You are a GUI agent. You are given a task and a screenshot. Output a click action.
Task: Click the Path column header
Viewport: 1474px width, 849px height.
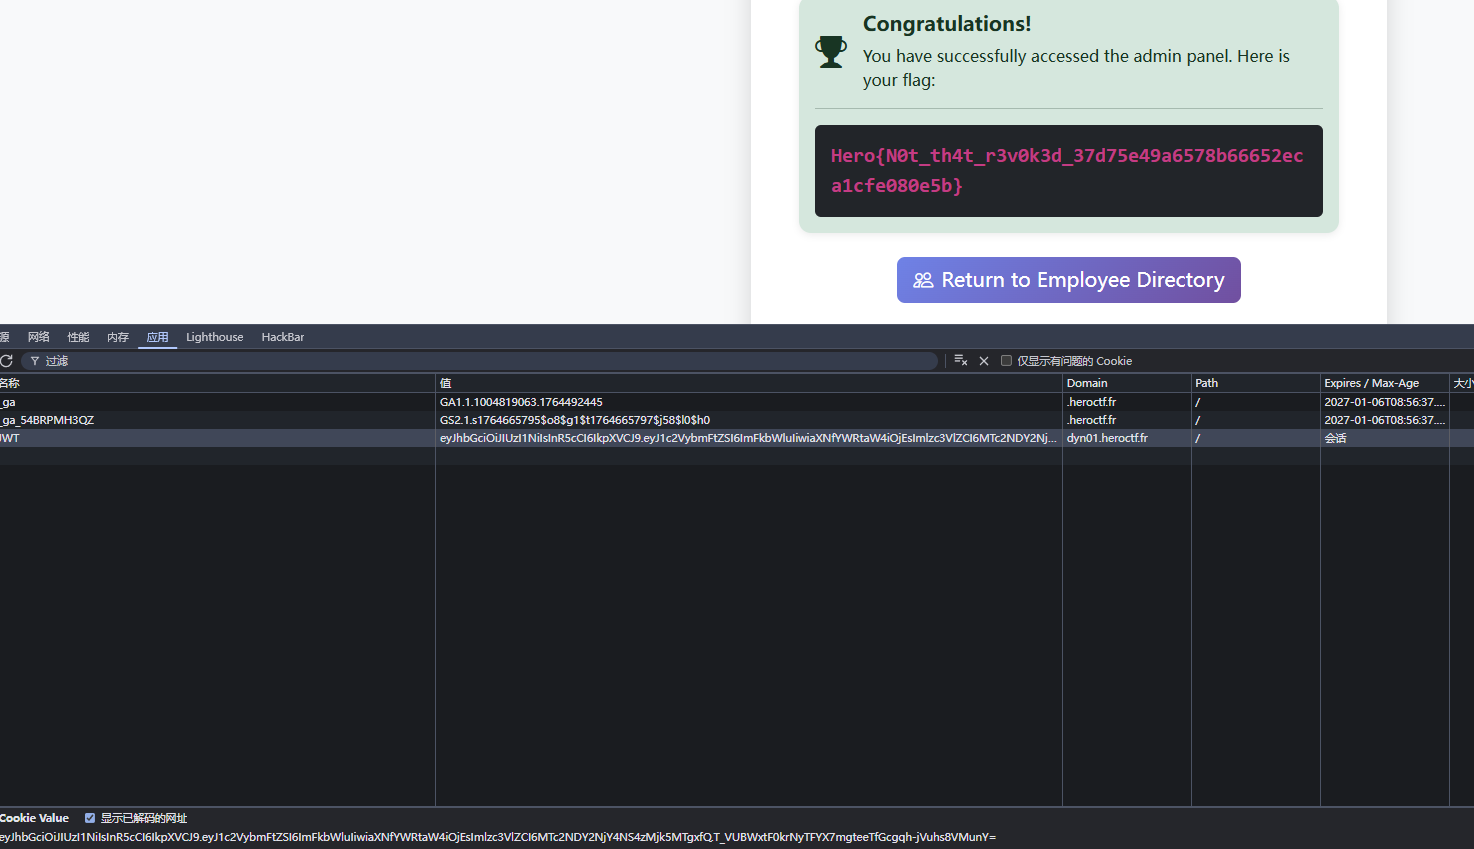(x=1207, y=383)
